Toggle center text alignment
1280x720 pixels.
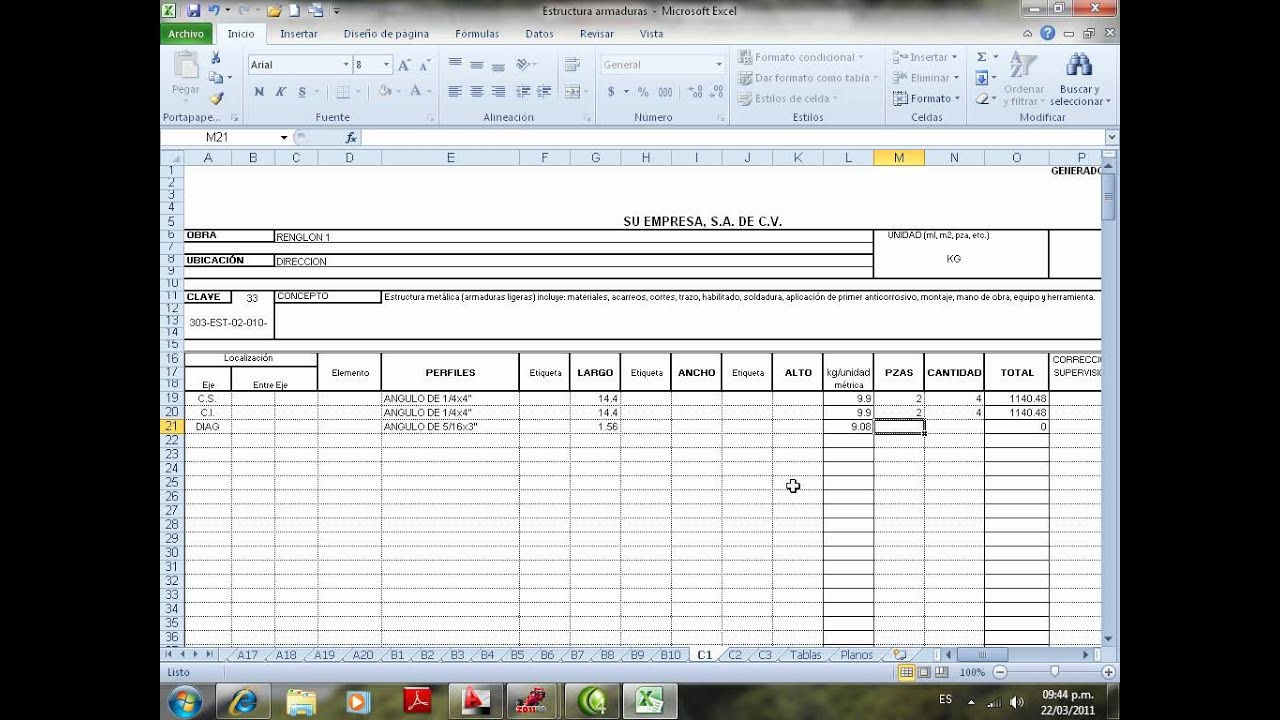point(476,92)
